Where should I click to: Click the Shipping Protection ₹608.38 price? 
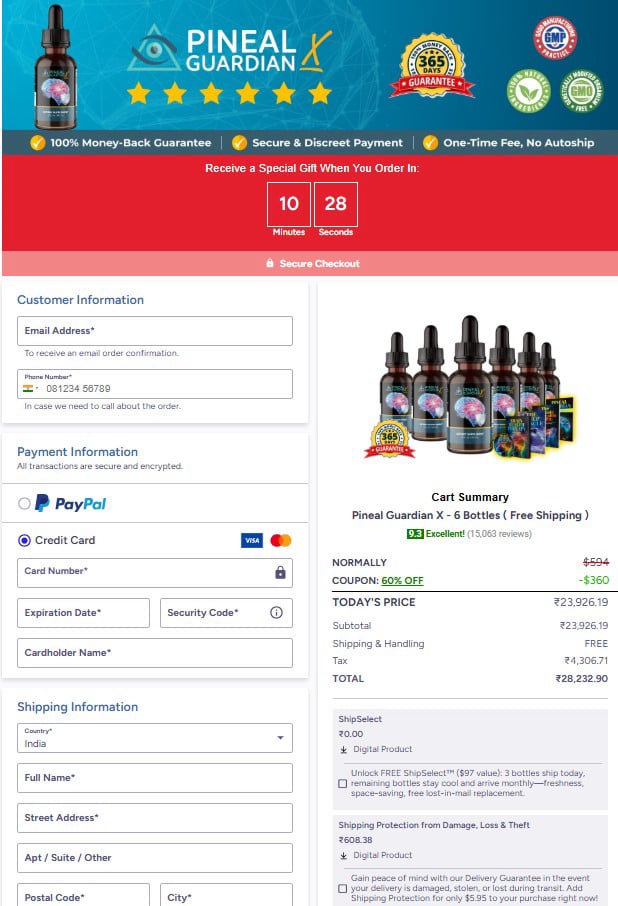(355, 840)
